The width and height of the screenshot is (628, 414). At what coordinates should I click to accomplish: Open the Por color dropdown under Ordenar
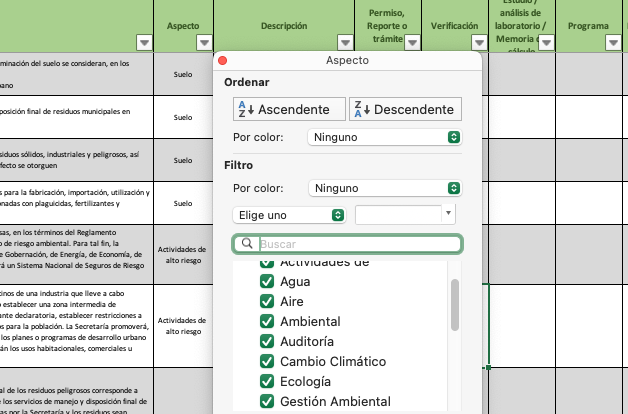[385, 137]
